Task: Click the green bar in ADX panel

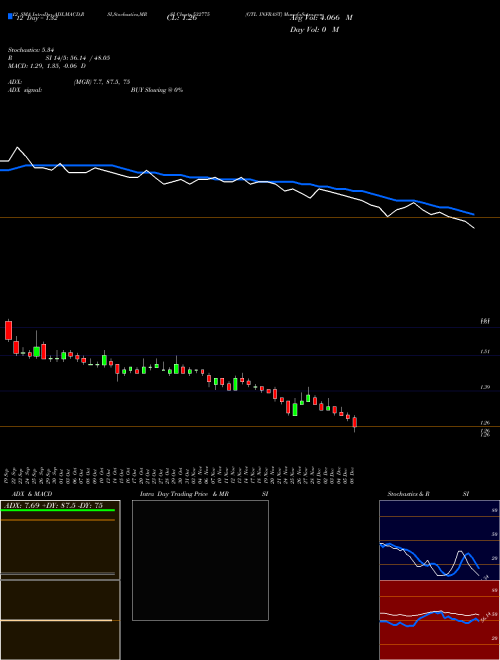Action: tap(58, 510)
